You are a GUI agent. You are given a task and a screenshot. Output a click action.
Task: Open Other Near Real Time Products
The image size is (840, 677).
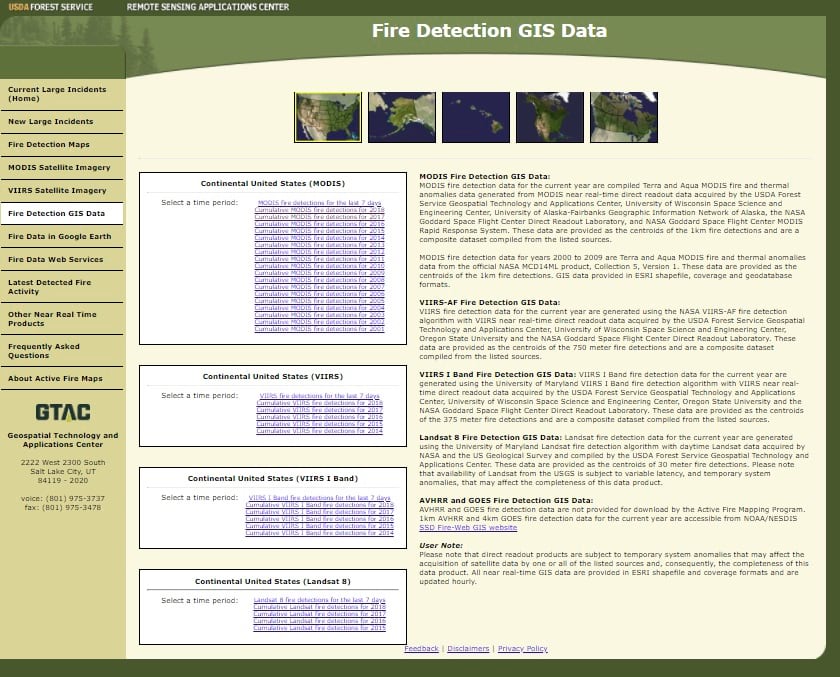click(62, 319)
